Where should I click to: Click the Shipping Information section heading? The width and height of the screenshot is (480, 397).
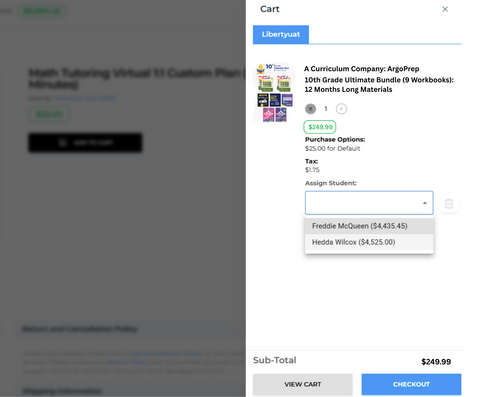coord(62,391)
